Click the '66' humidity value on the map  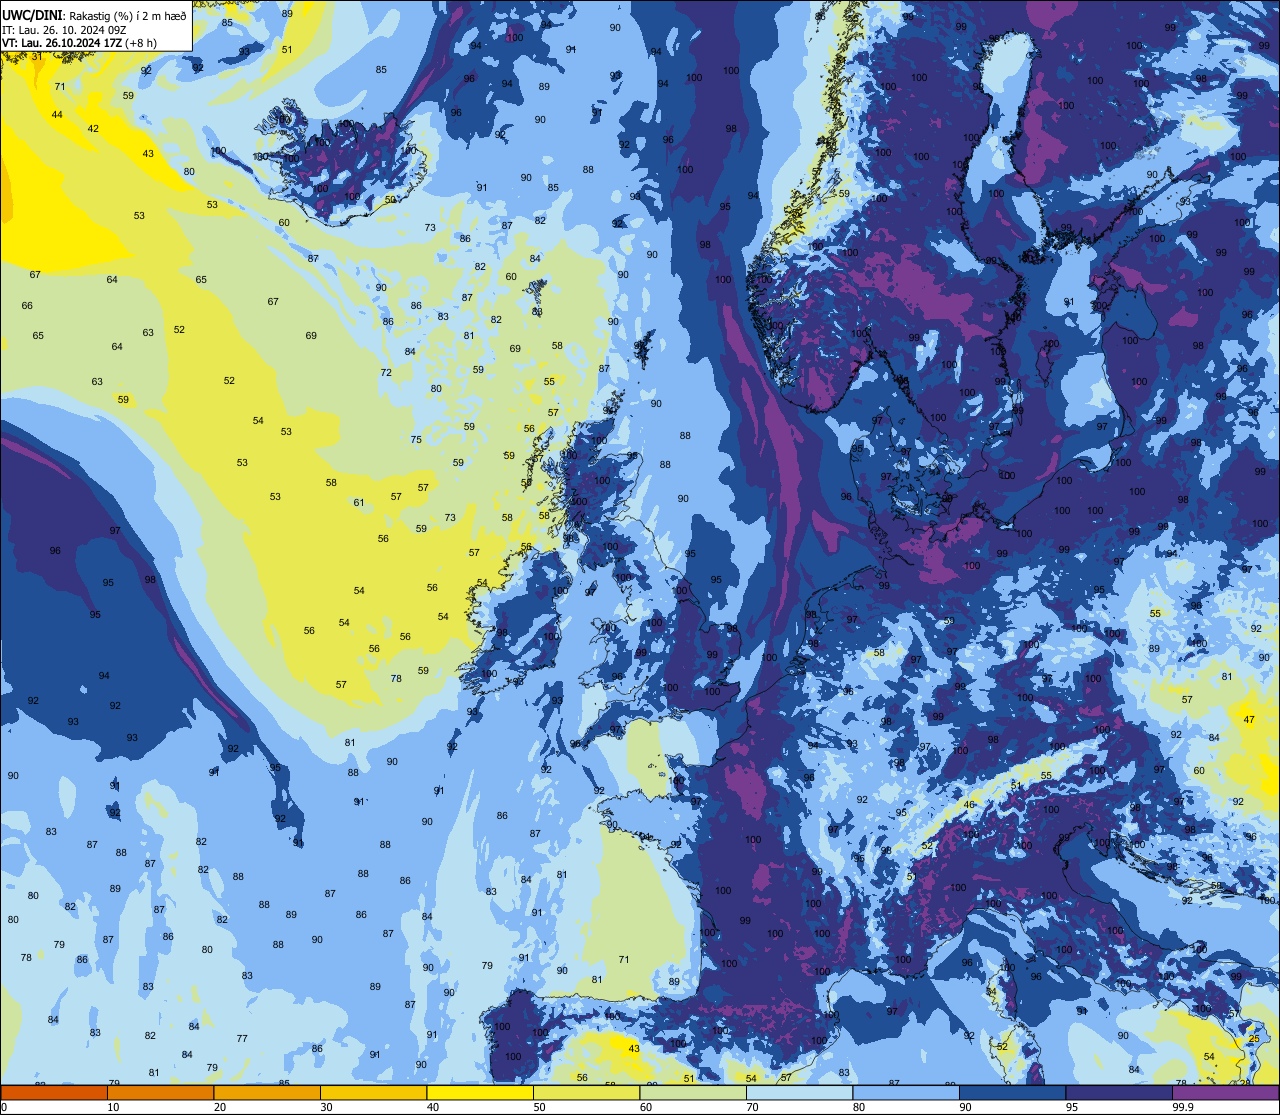(x=27, y=306)
